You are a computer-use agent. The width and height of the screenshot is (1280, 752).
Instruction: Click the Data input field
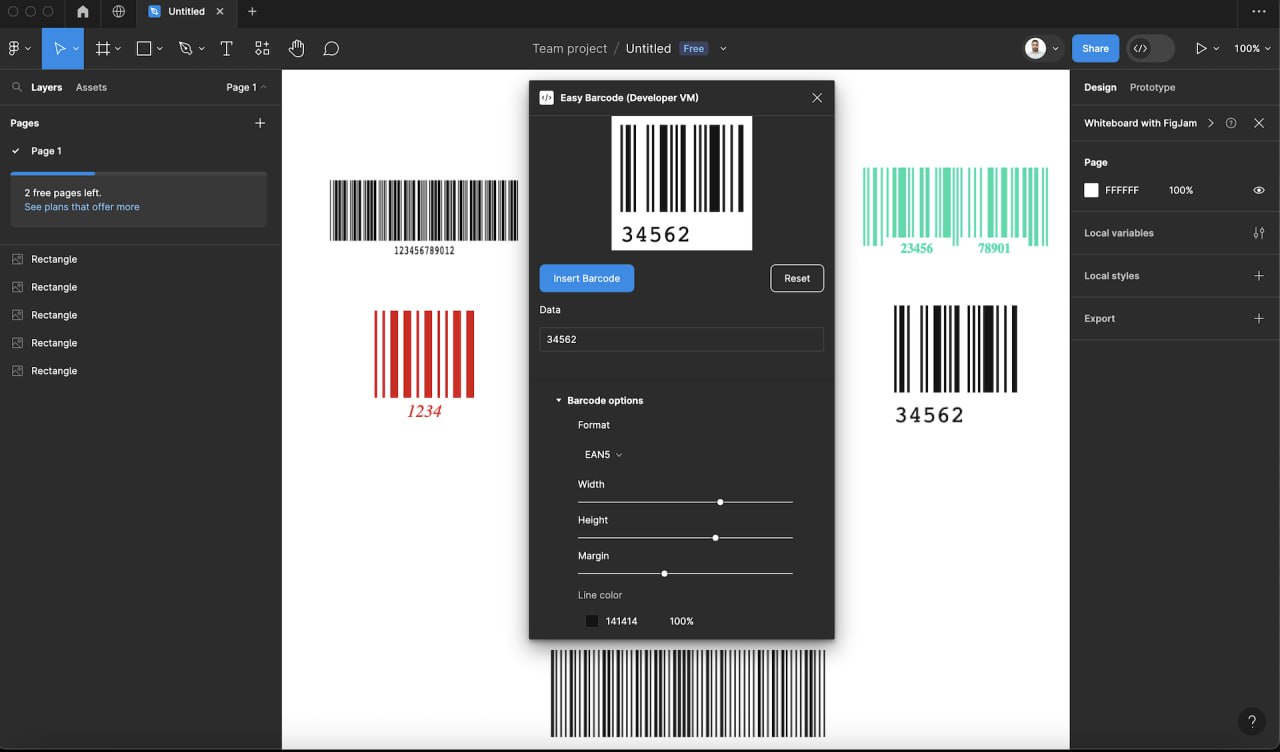681,339
